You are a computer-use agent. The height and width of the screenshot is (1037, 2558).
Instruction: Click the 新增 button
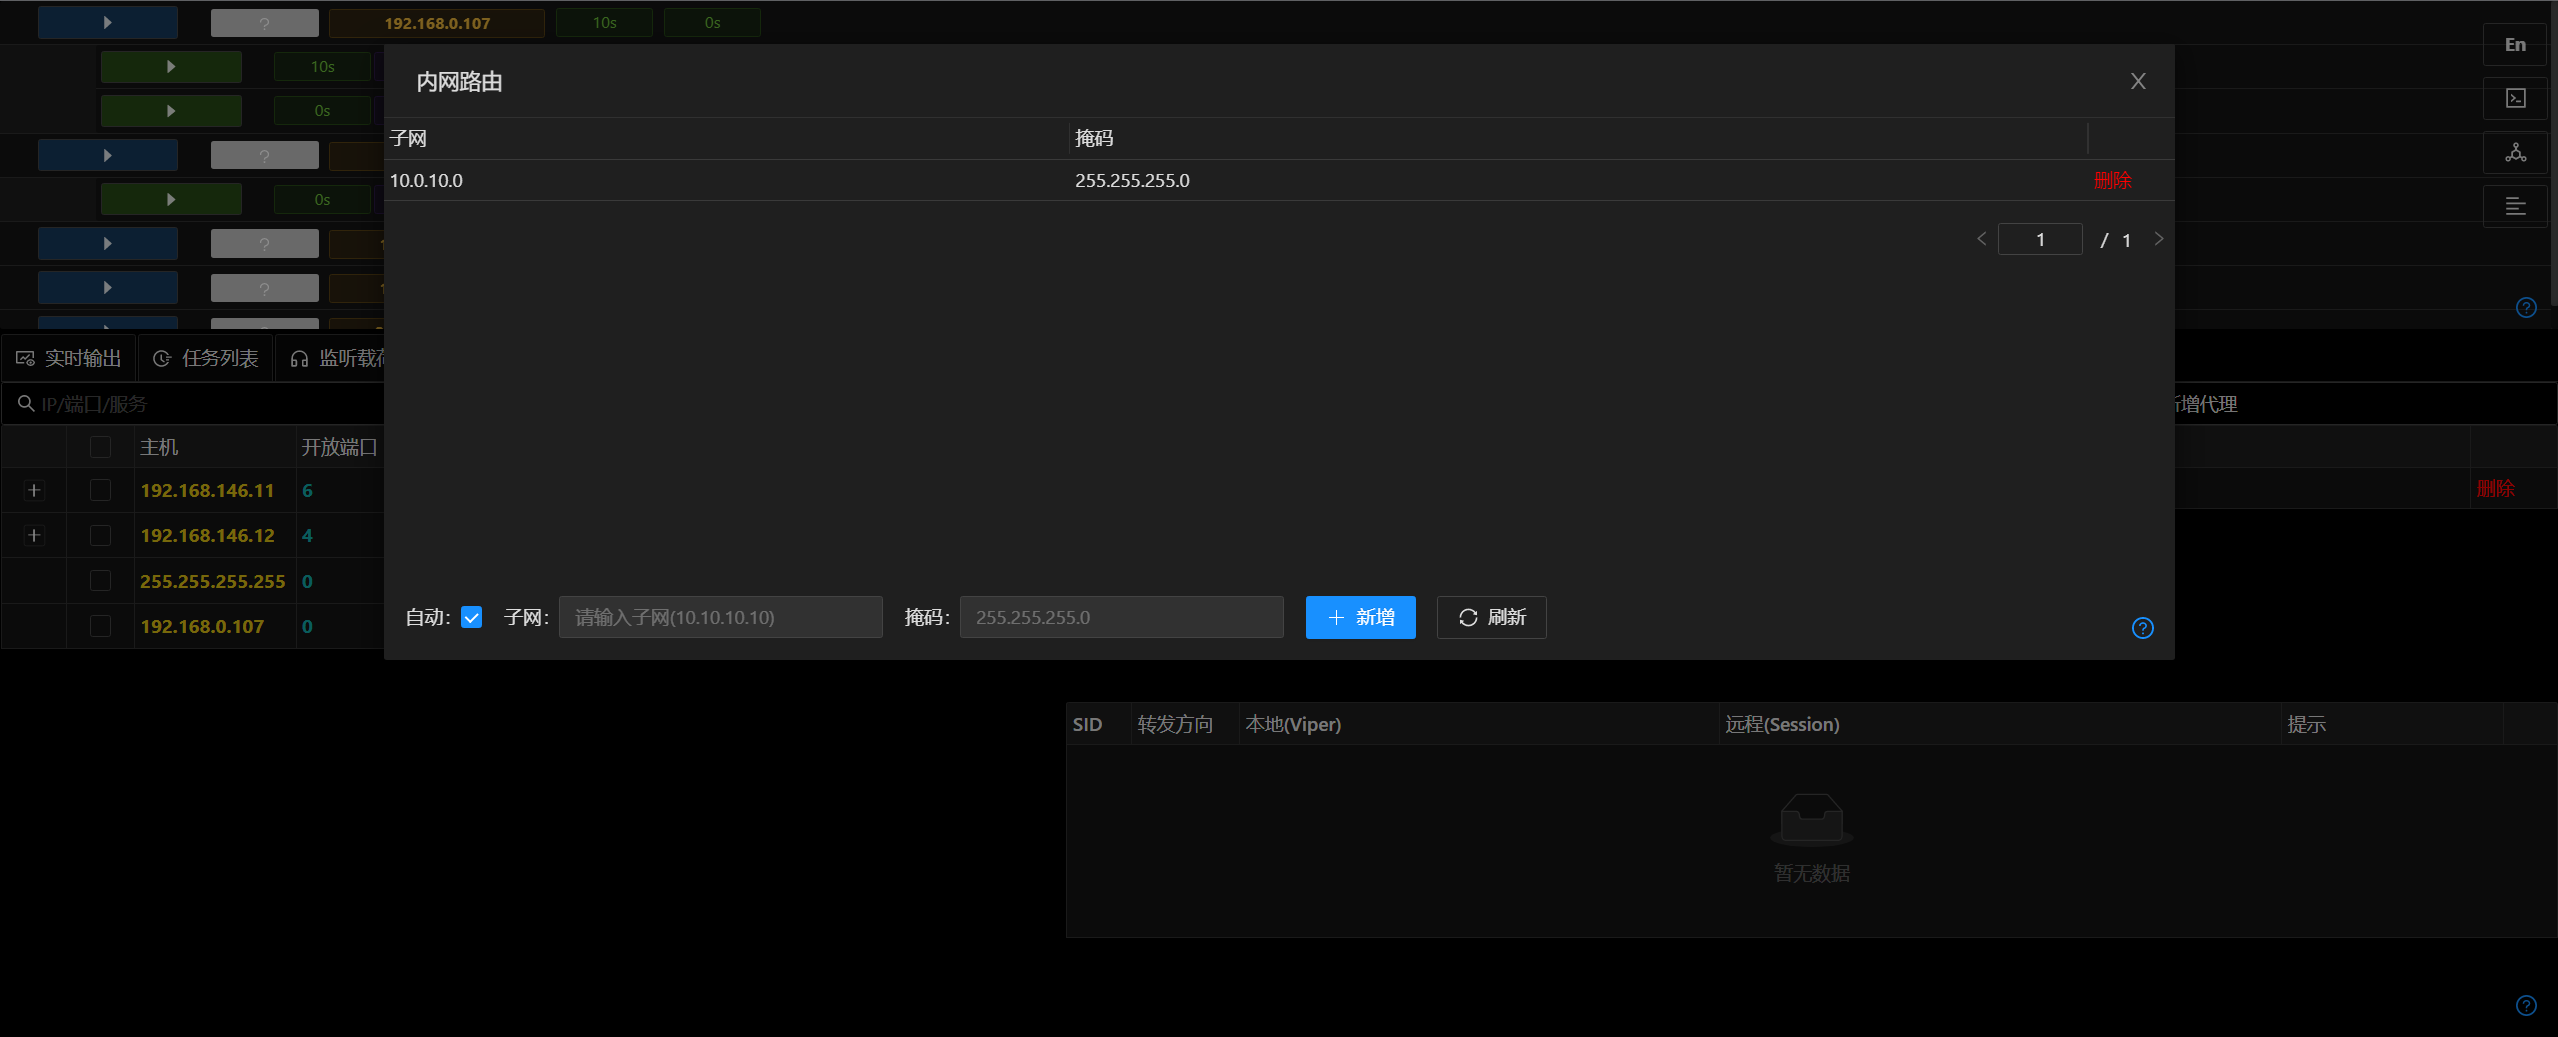click(1360, 617)
